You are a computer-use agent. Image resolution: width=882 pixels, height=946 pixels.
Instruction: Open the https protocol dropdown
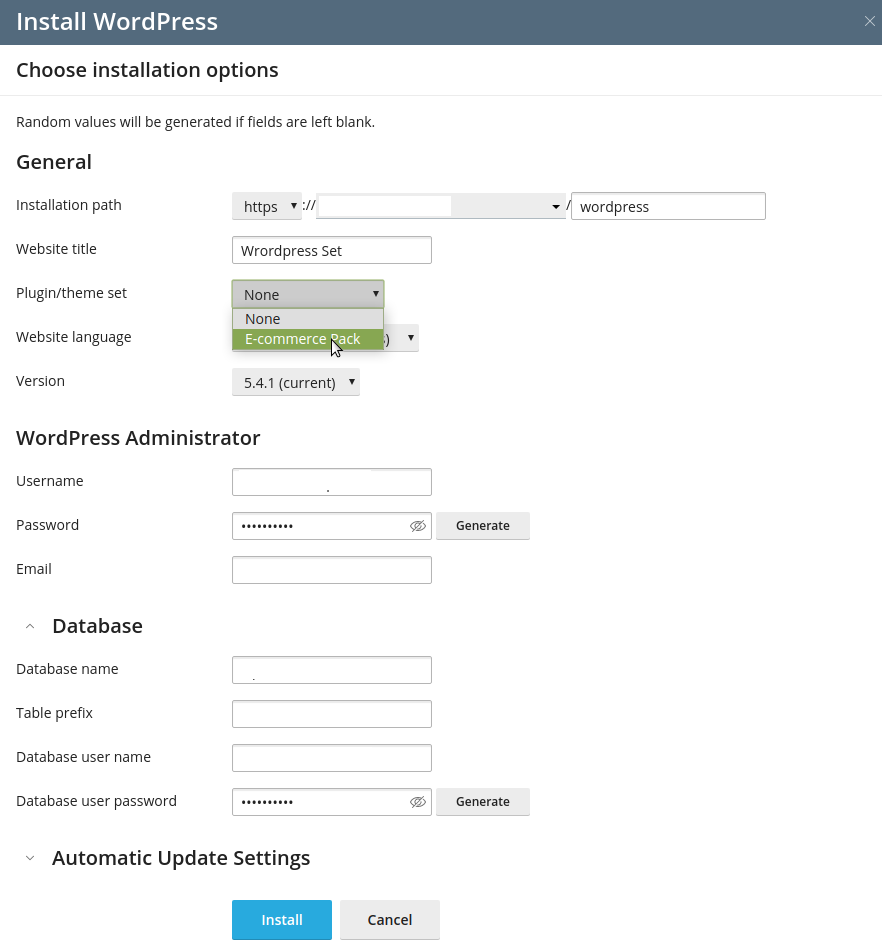coord(266,206)
